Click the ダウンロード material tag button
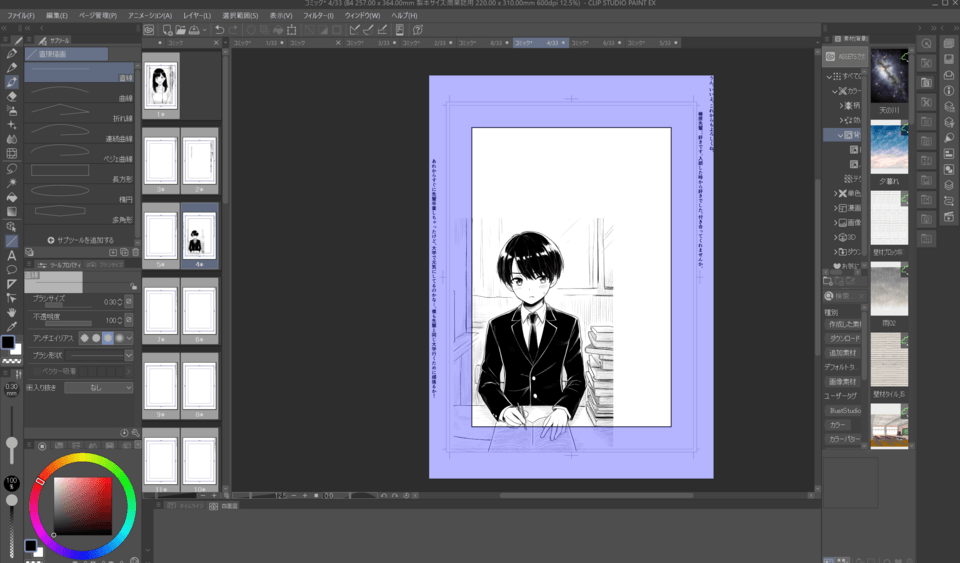960x563 pixels. pos(844,338)
